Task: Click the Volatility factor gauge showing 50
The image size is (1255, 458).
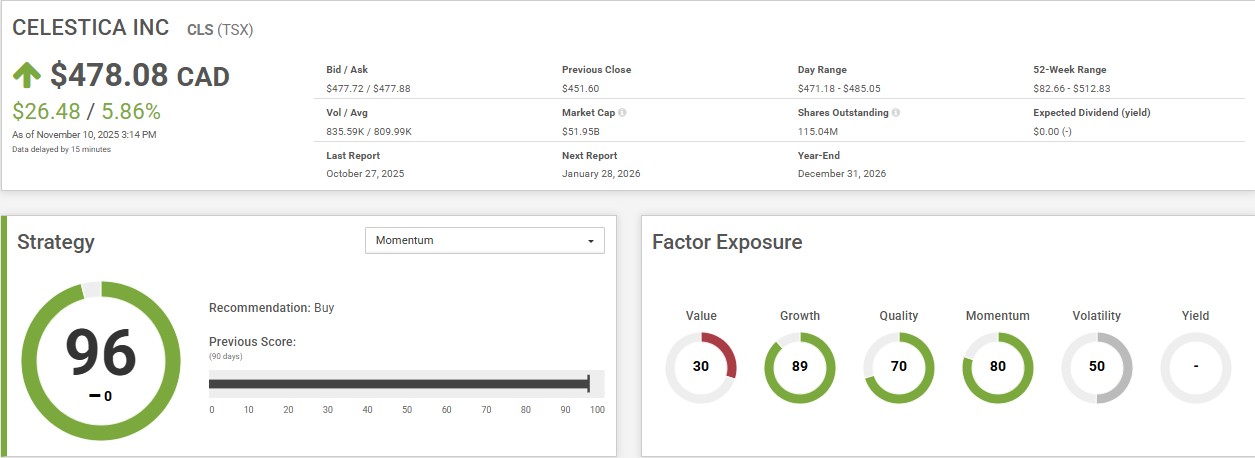Action: coord(1096,367)
